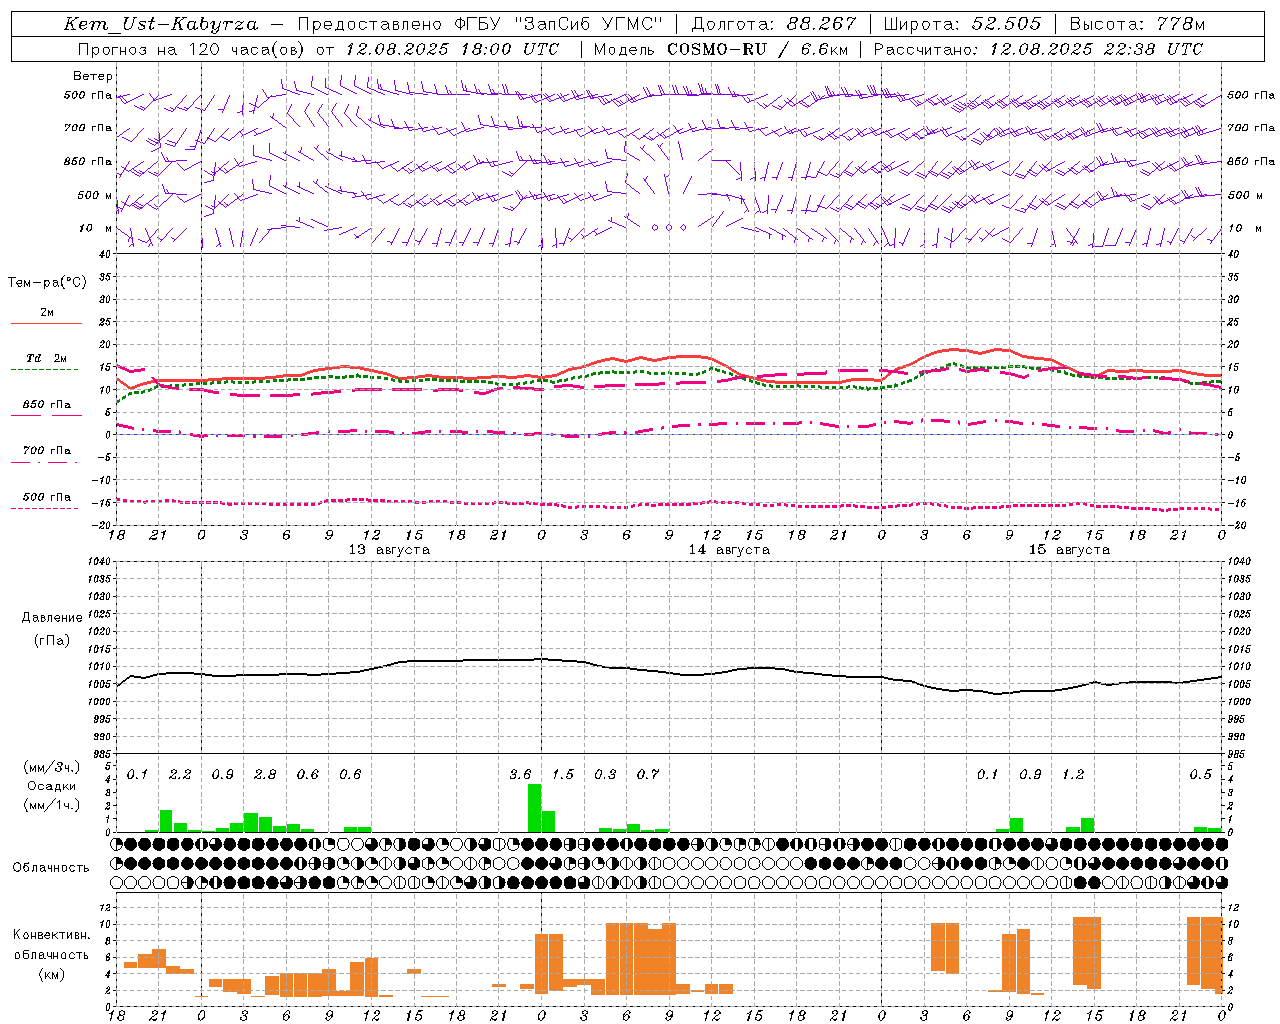Click the 14 августа date label
Image resolution: width=1280 pixels, height=1024 pixels.
coord(729,550)
